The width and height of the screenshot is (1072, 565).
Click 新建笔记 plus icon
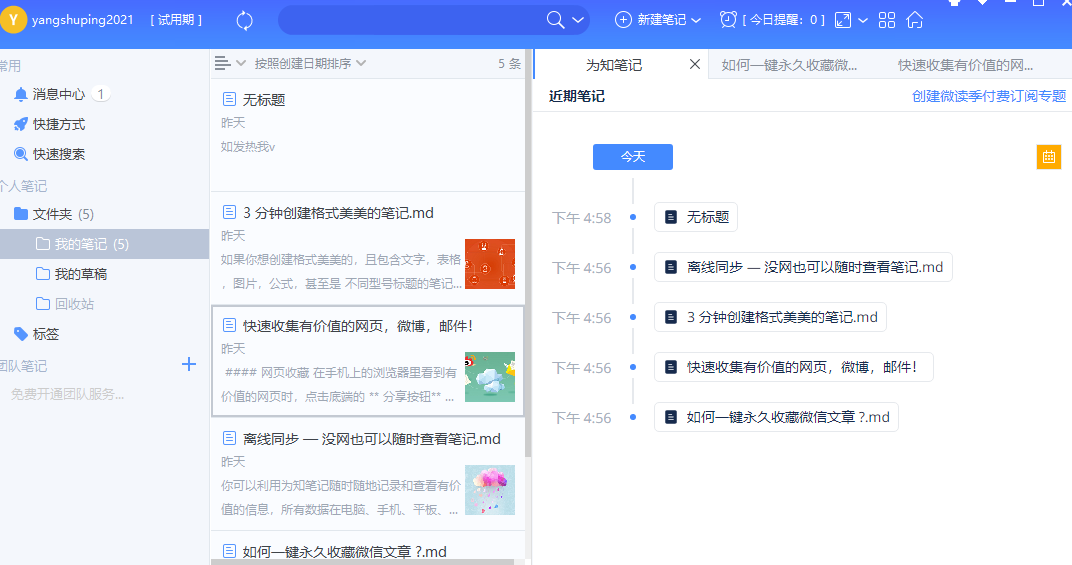pos(623,20)
